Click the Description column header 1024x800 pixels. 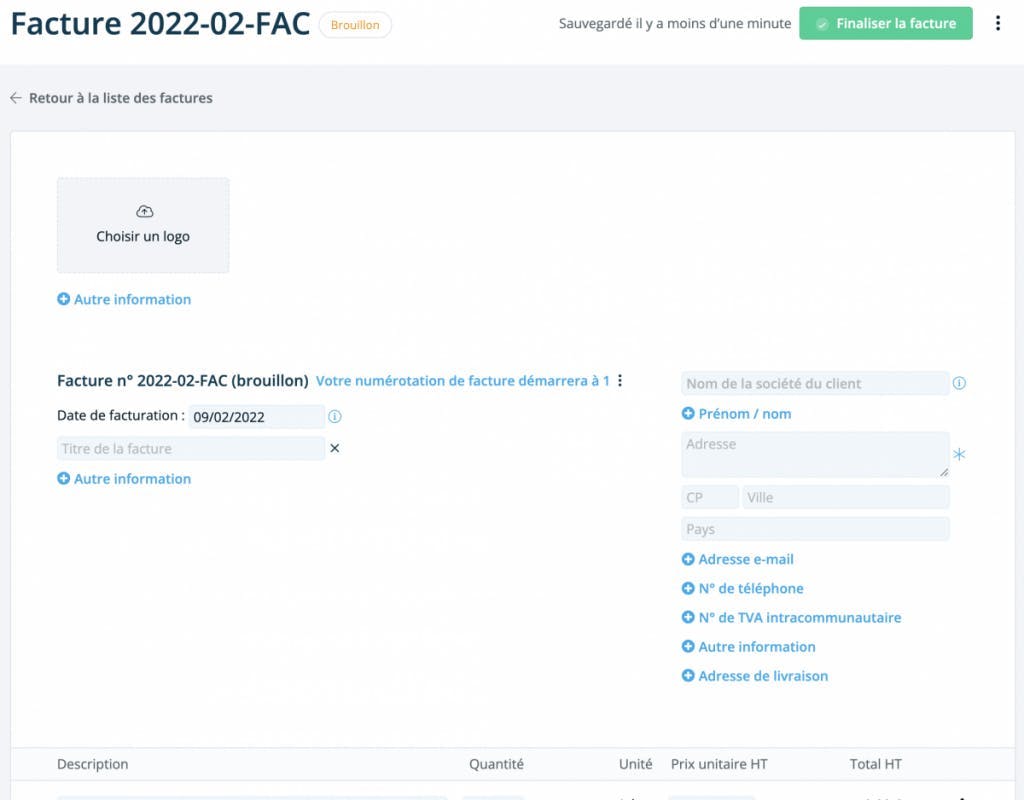(x=93, y=764)
